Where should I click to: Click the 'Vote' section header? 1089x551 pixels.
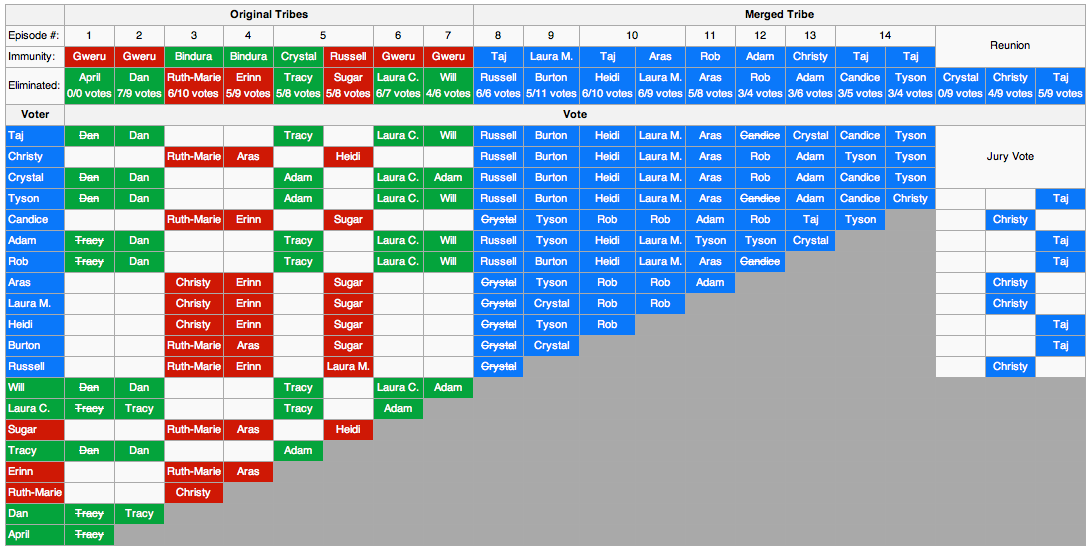(575, 114)
